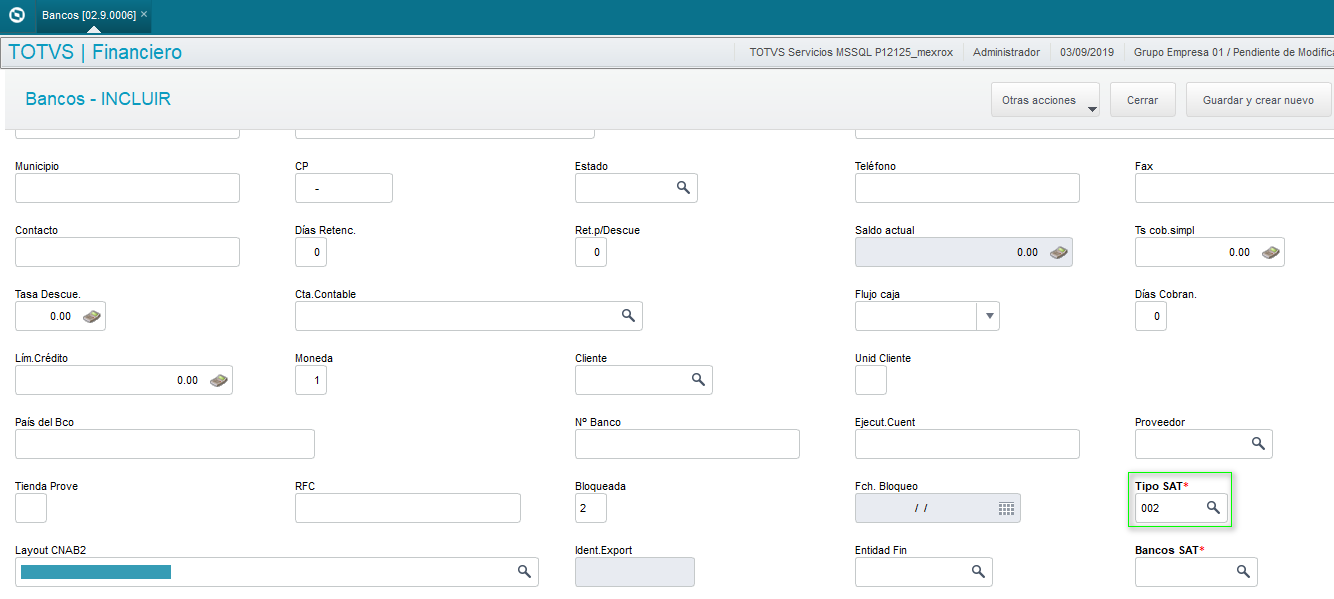Image resolution: width=1334 pixels, height=599 pixels.
Task: Click the Grupo Empresa 01 label
Action: pos(1233,52)
